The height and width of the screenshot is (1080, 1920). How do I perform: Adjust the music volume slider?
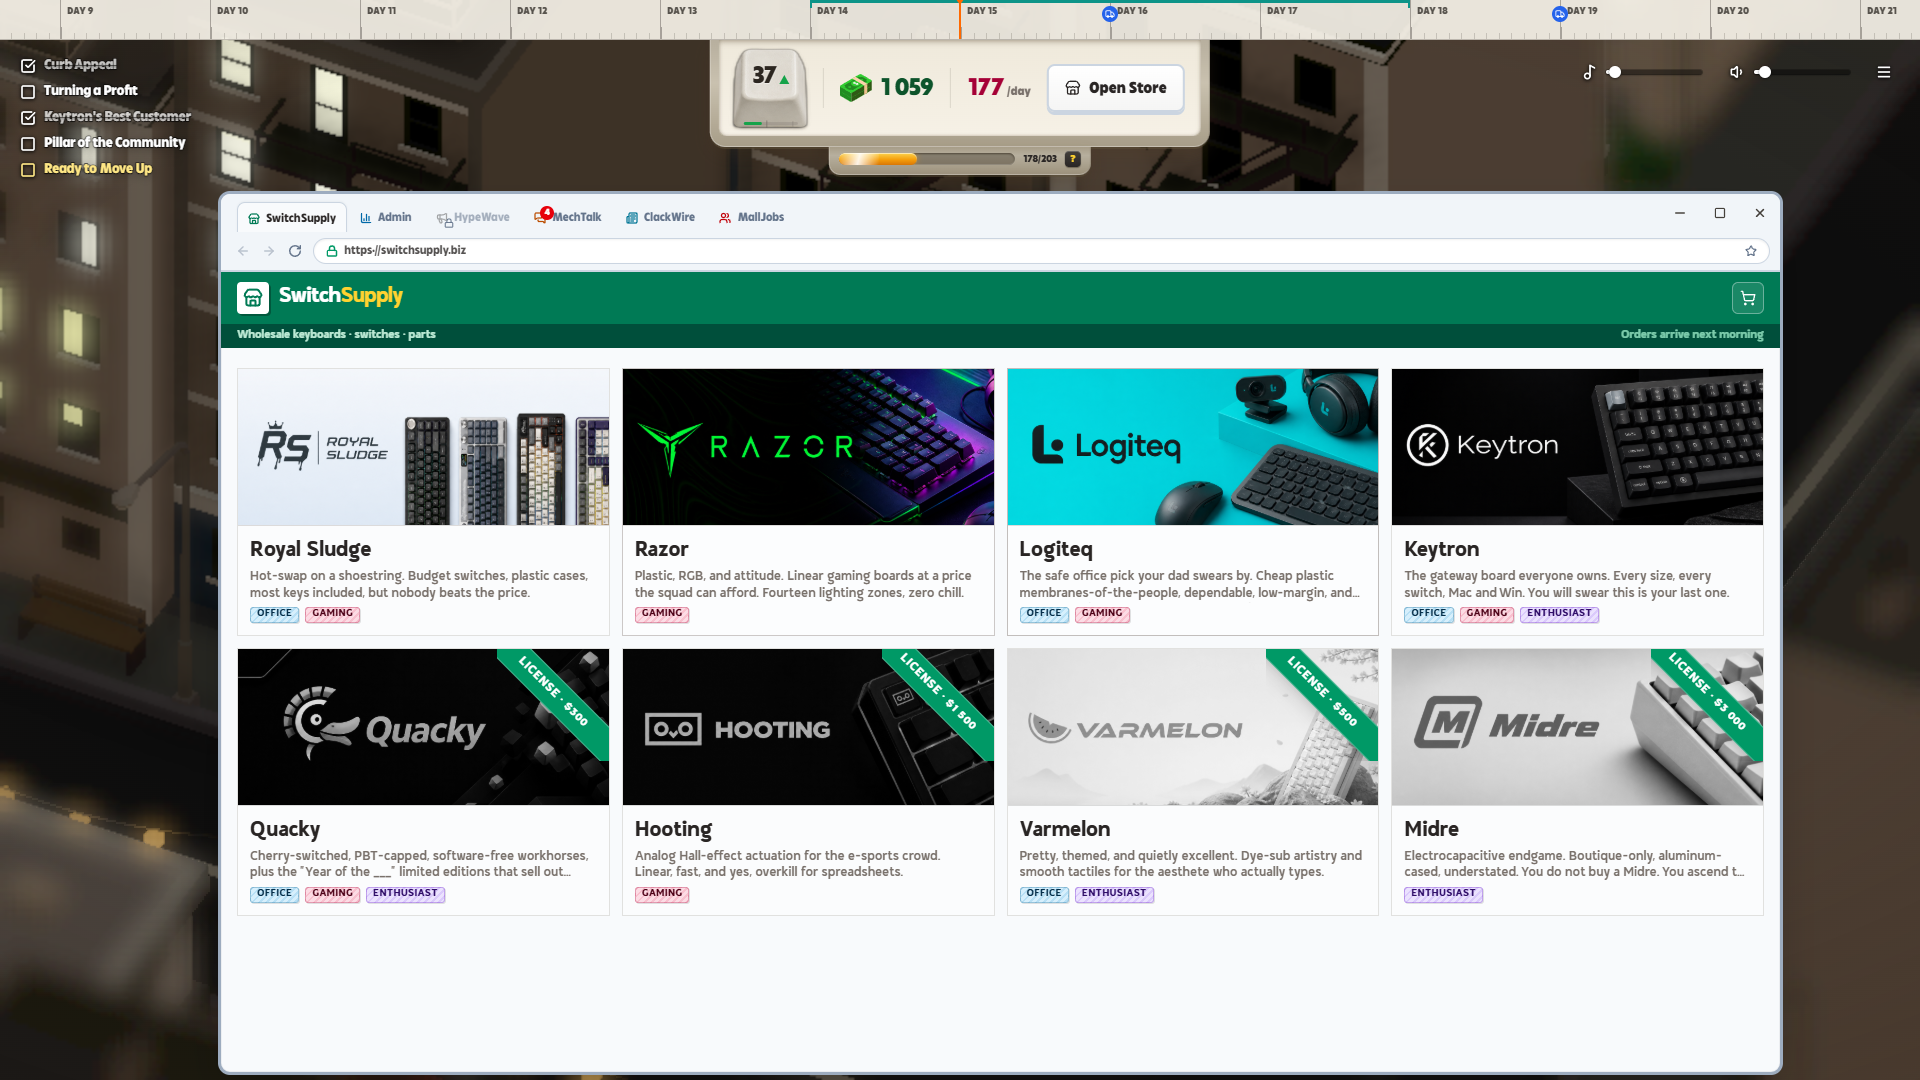pos(1656,72)
